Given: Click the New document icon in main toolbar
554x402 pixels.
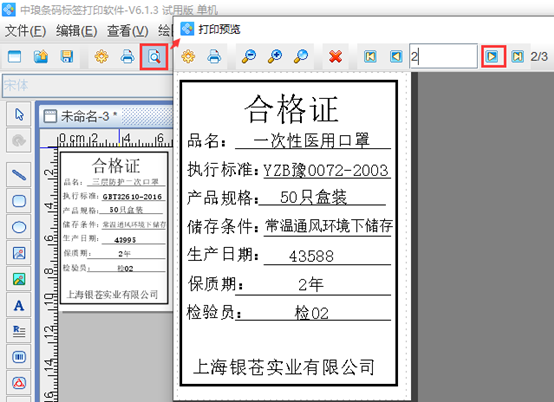Looking at the screenshot, I should 14,57.
